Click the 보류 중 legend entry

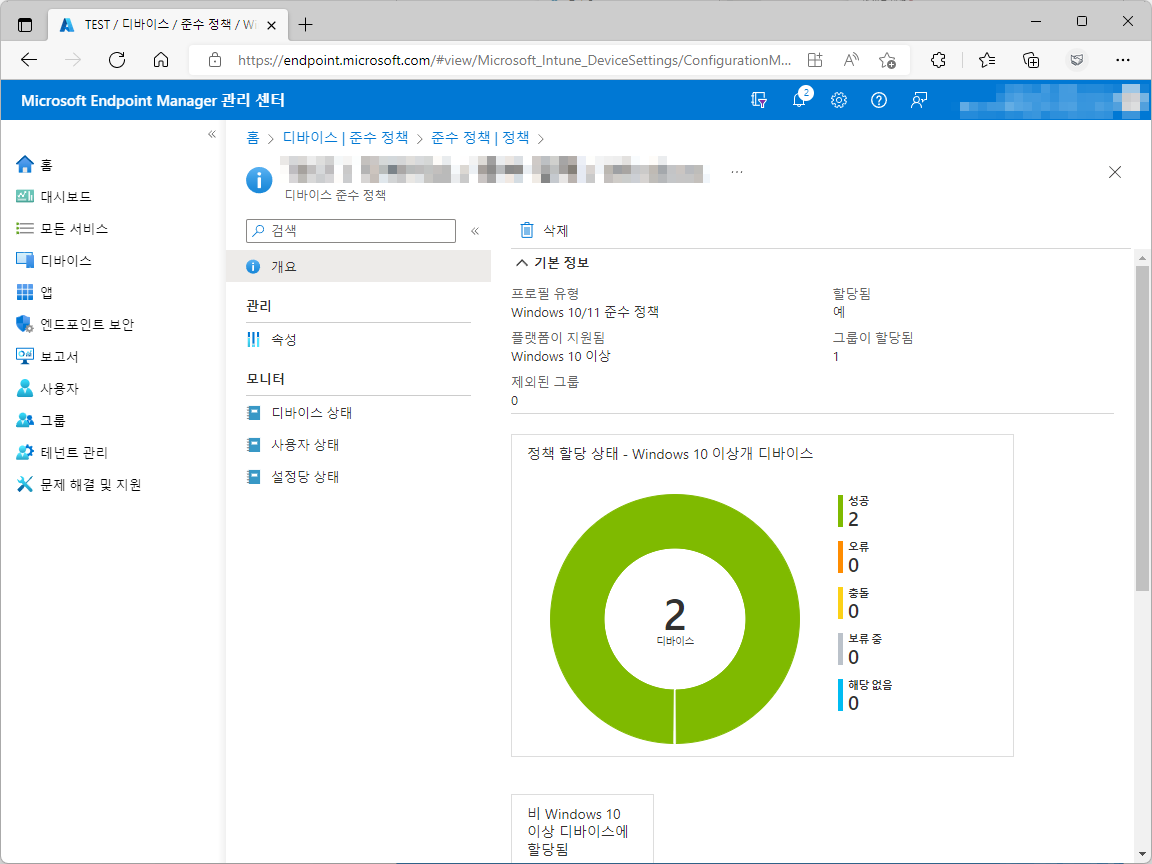[x=860, y=649]
